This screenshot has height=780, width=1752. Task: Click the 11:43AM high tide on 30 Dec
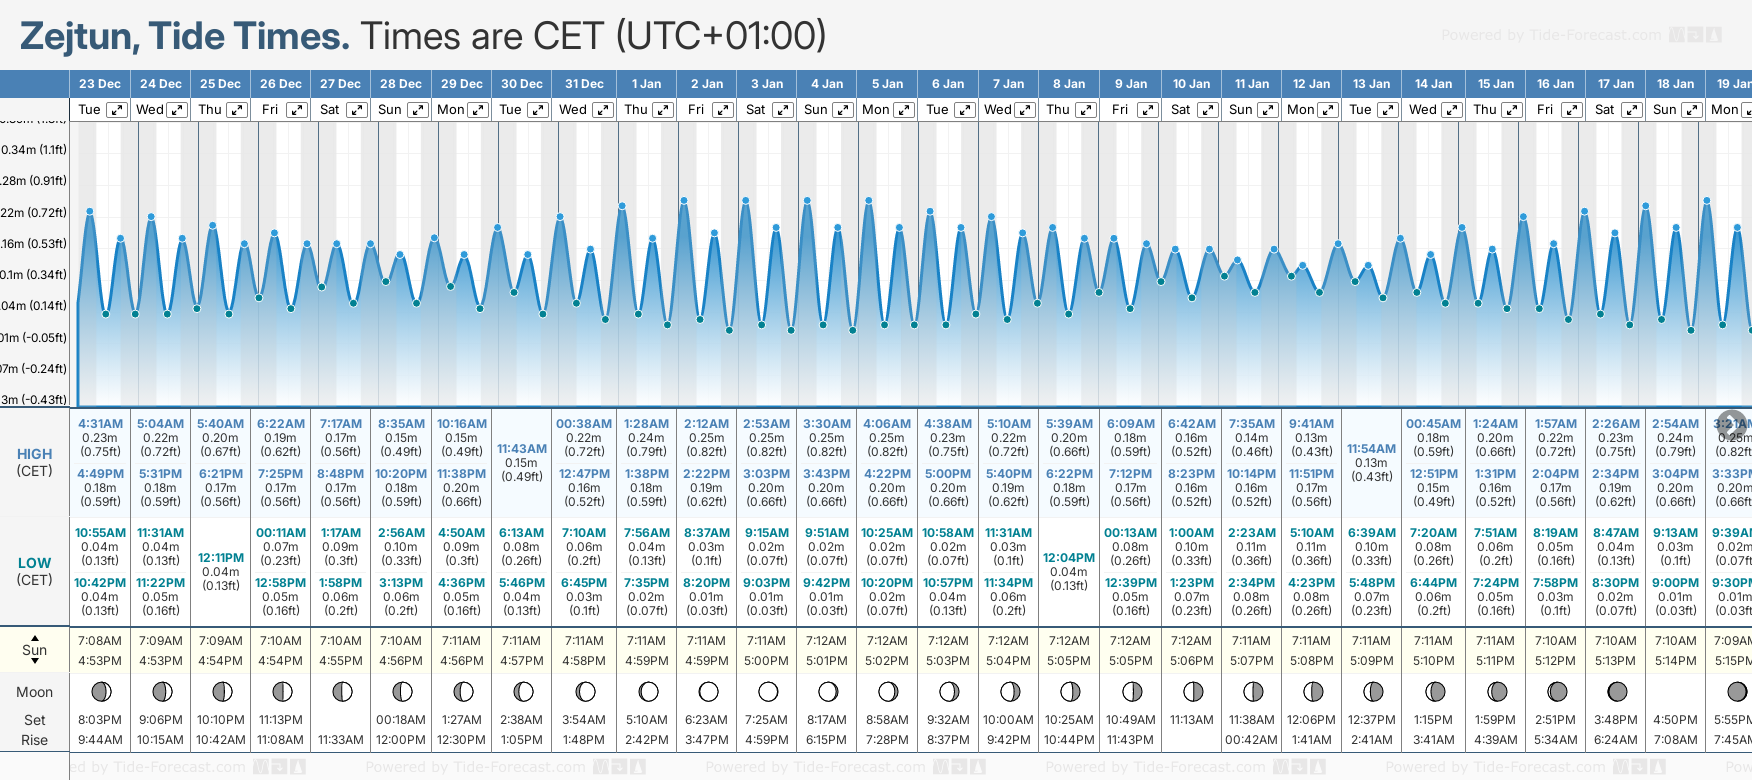pyautogui.click(x=522, y=449)
